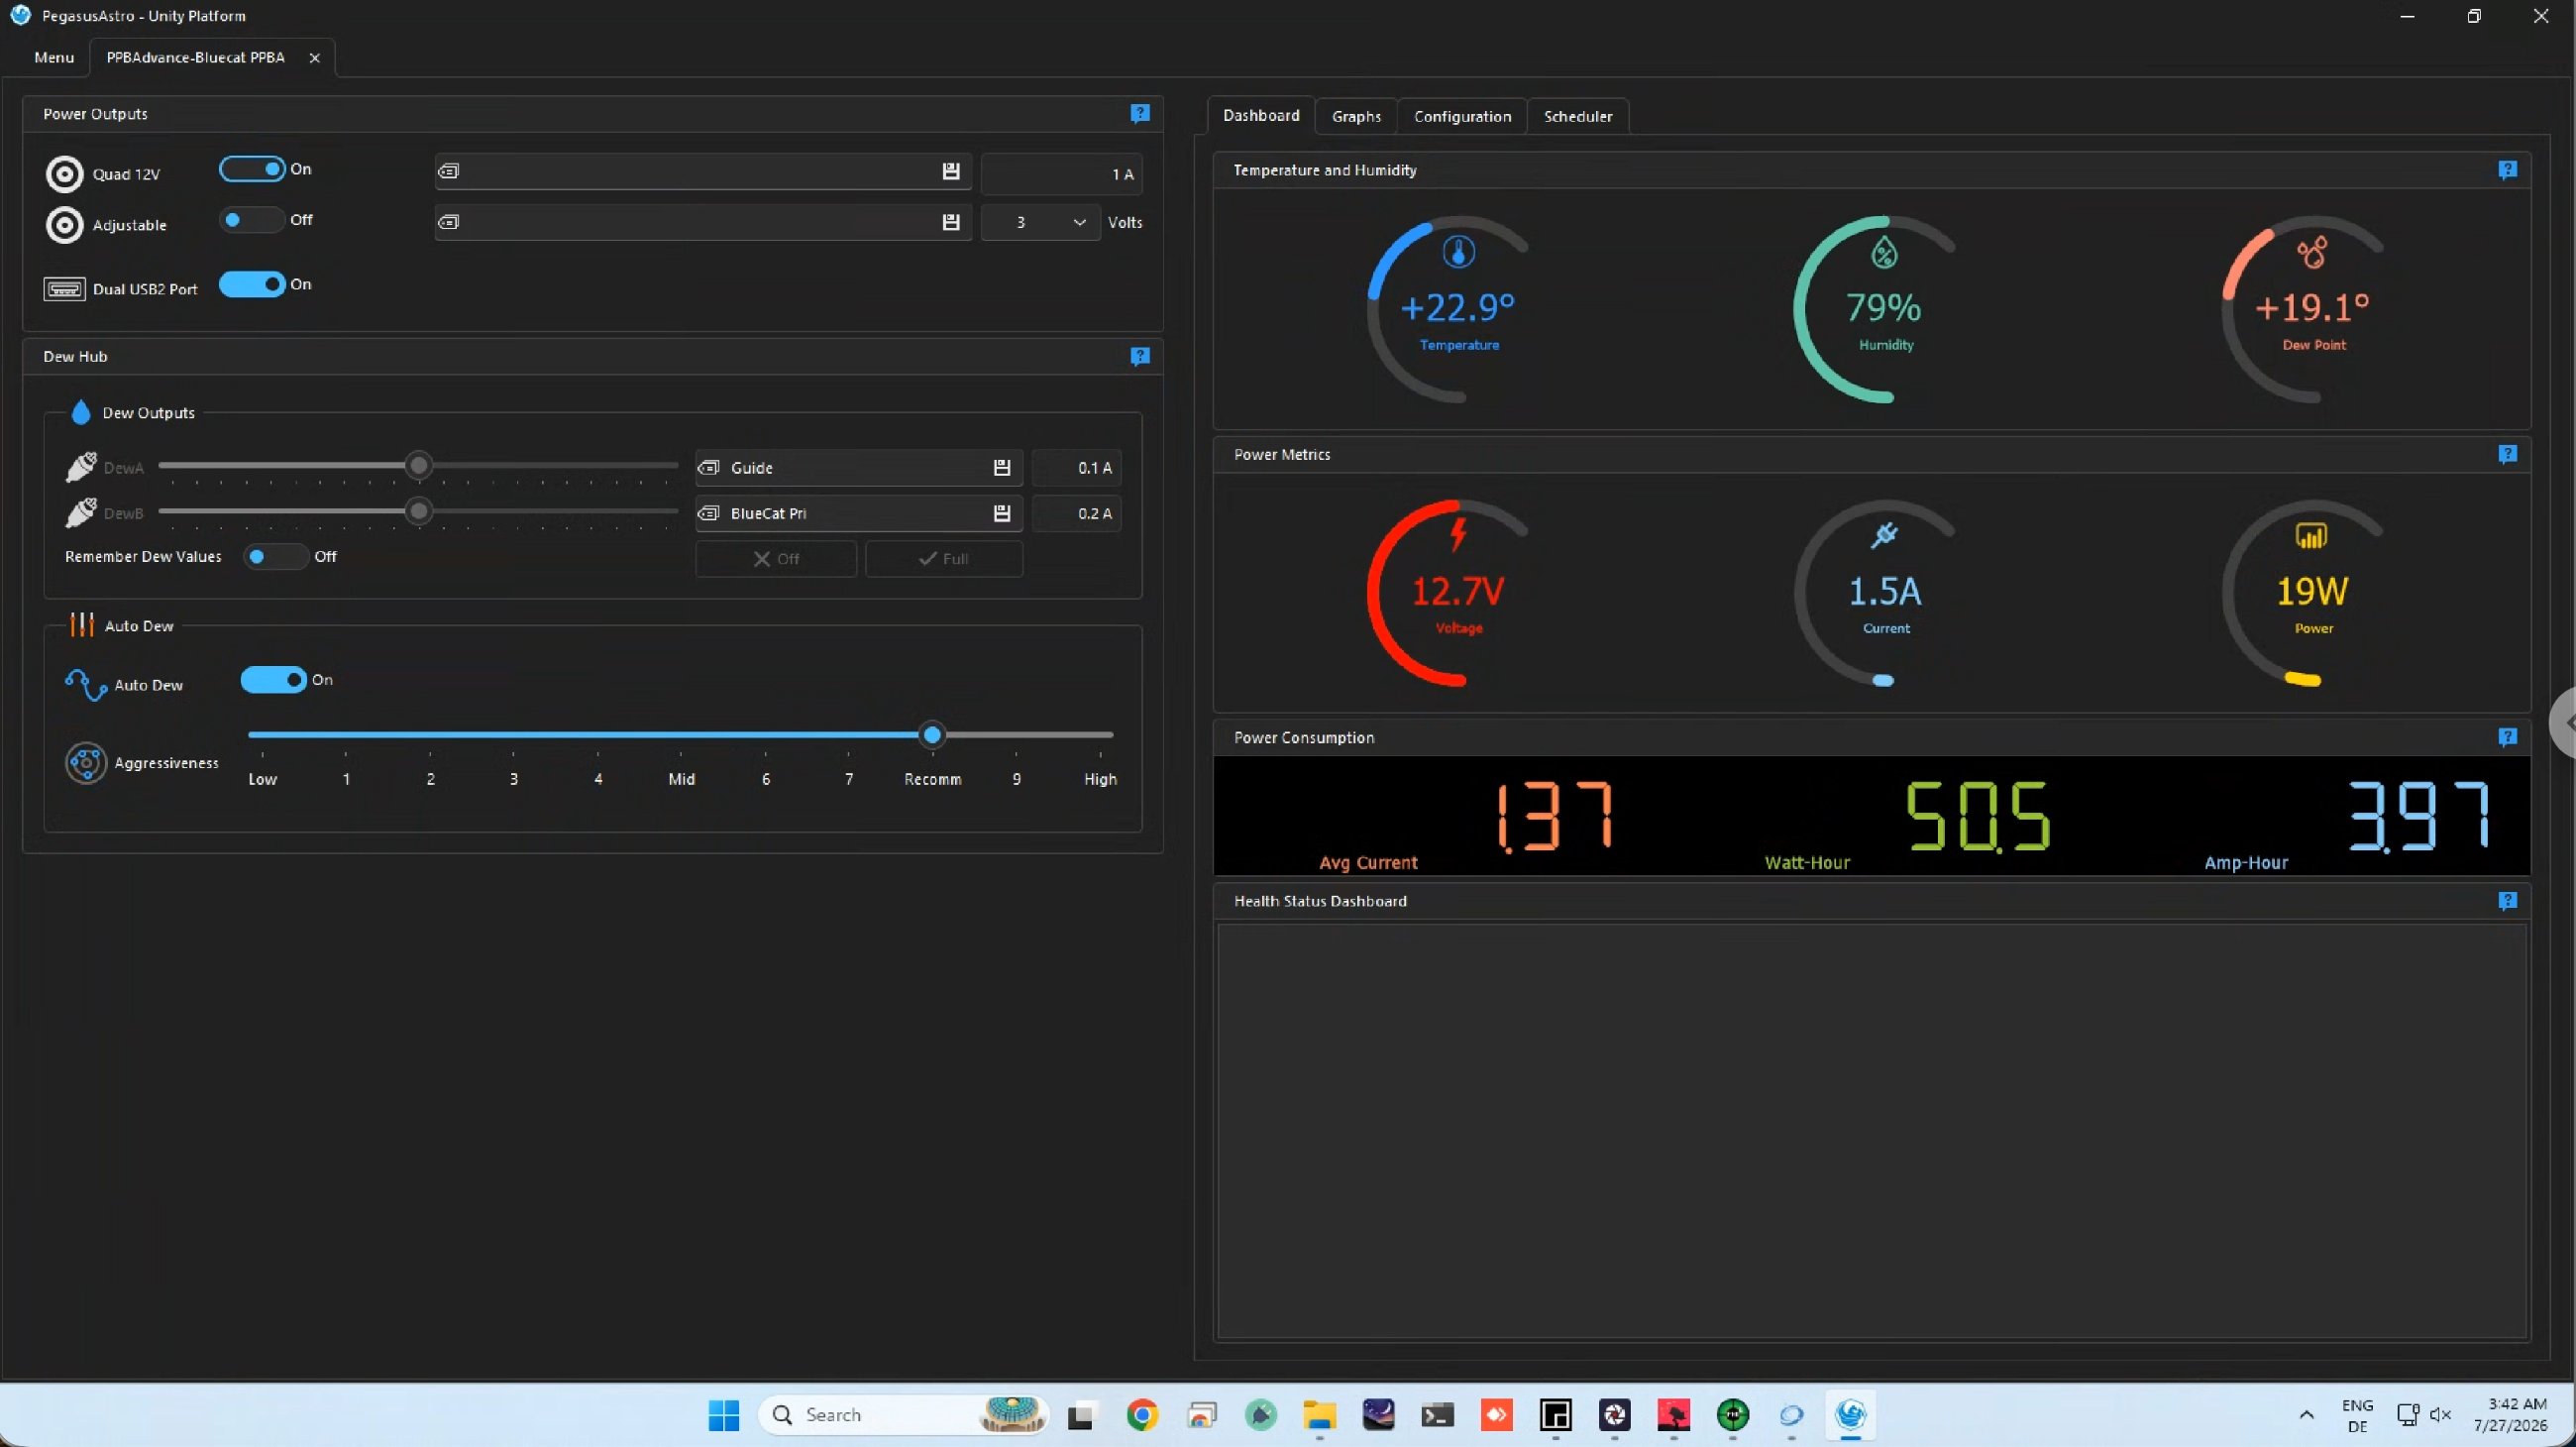Open help for Health Status Dashboard
2576x1447 pixels.
click(x=2507, y=901)
